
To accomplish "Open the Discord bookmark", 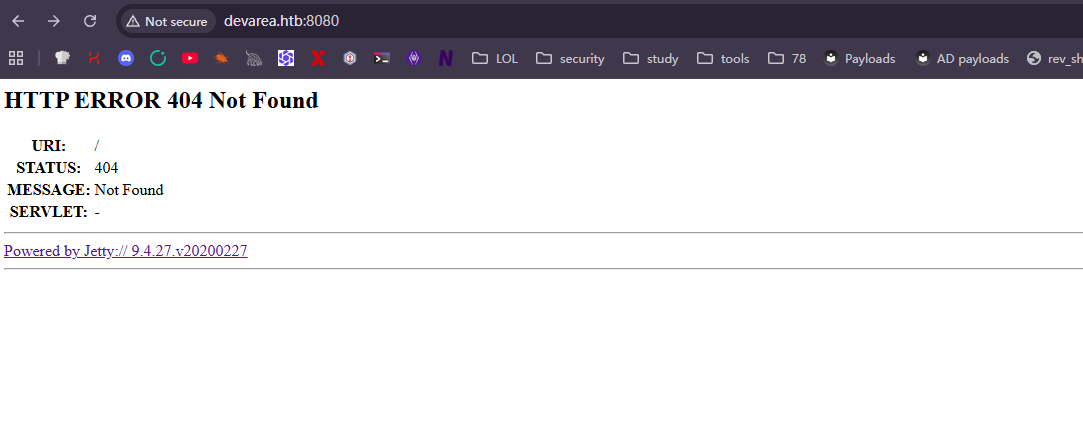I will point(126,59).
